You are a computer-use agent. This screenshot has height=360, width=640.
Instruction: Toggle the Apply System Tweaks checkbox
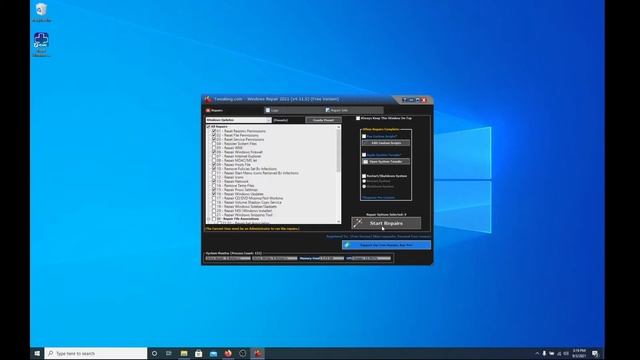pyautogui.click(x=364, y=155)
